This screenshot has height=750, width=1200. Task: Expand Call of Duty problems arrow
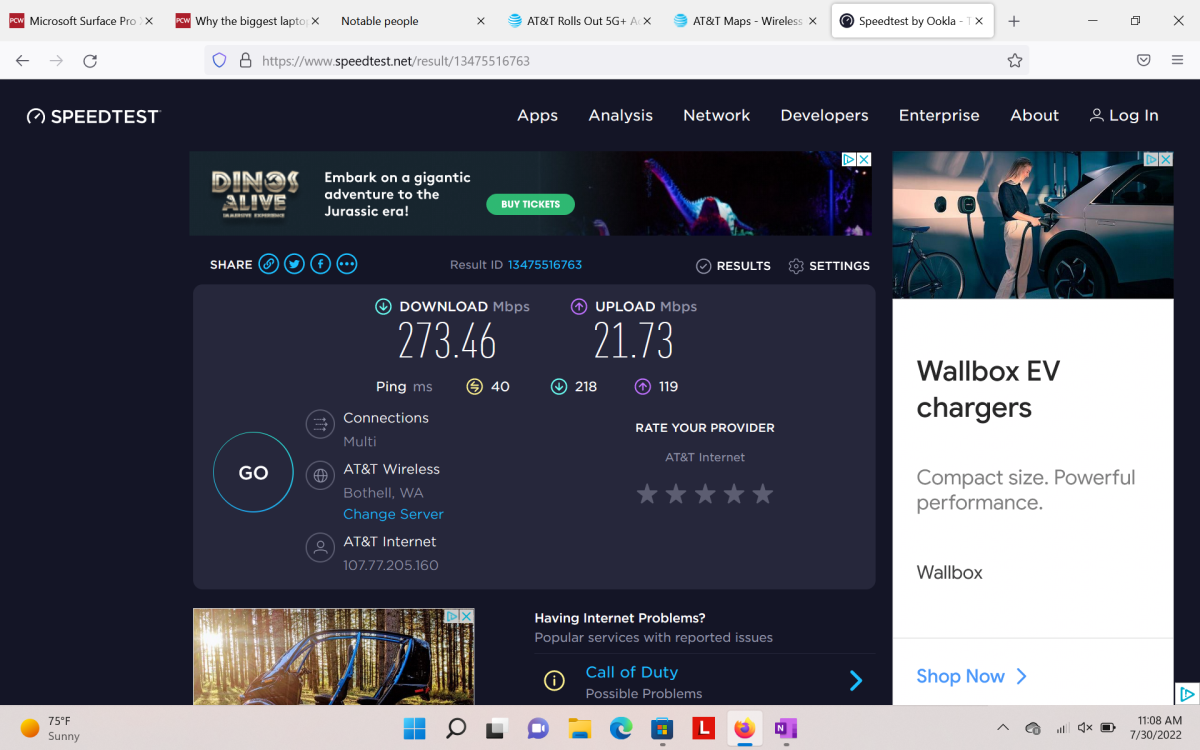(856, 681)
